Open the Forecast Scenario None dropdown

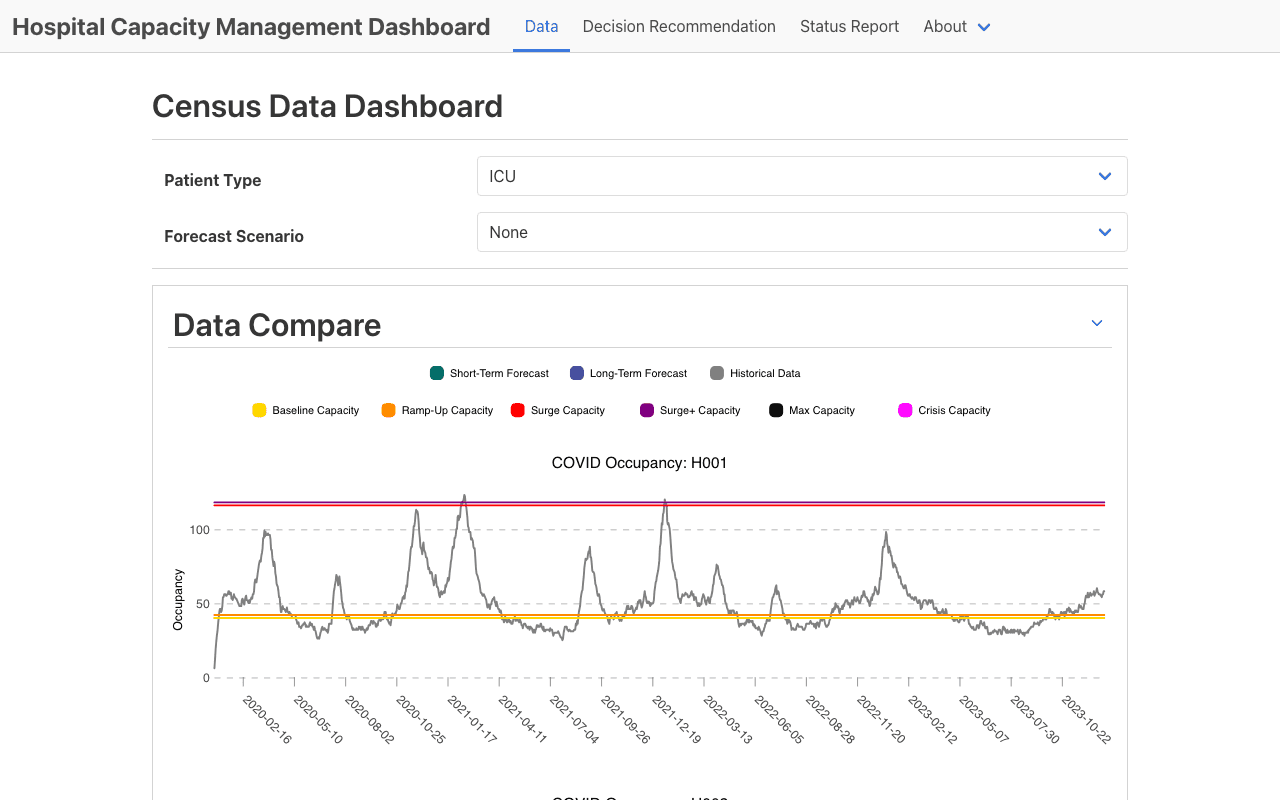[802, 232]
